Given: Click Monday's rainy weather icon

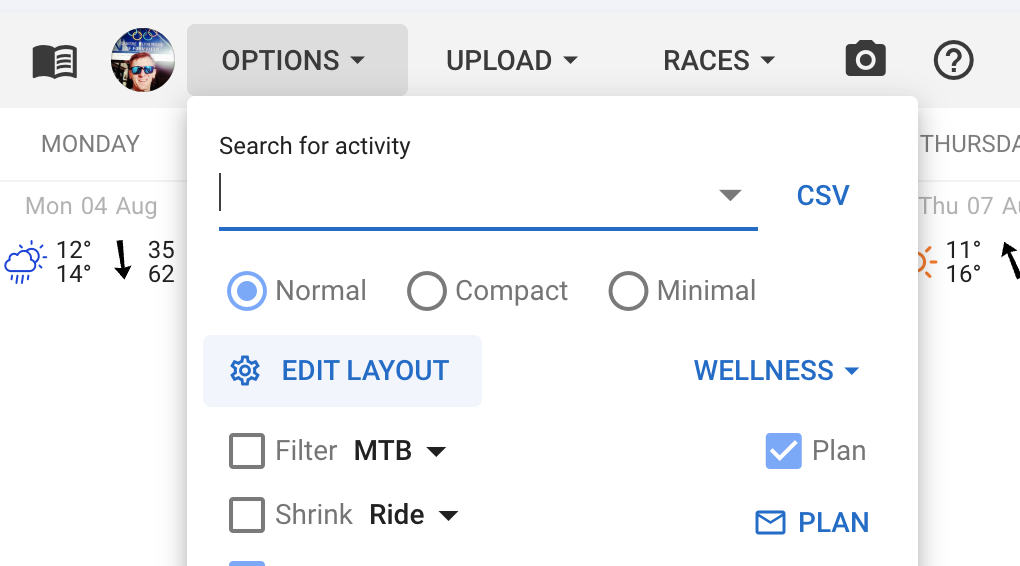Looking at the screenshot, I should (x=24, y=262).
